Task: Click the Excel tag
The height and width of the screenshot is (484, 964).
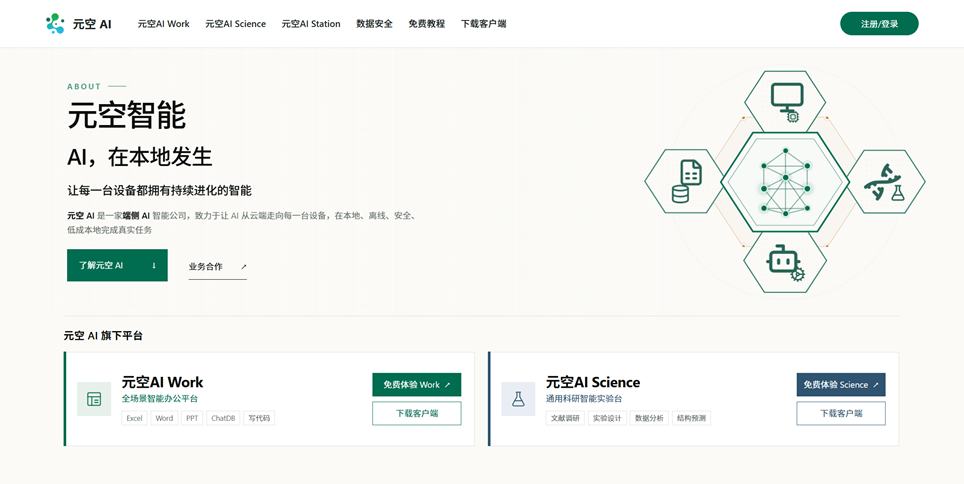Action: pos(135,418)
